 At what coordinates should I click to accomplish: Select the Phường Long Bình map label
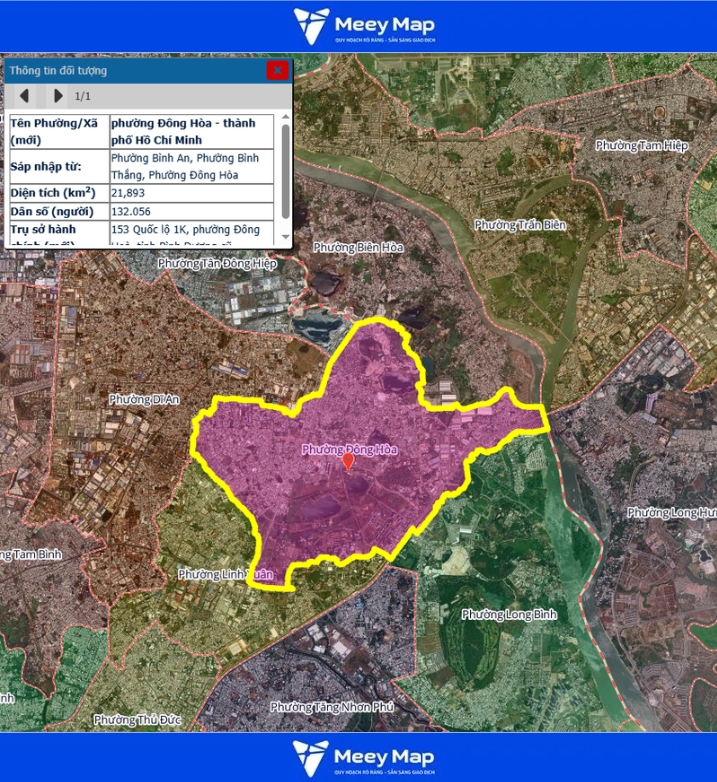pyautogui.click(x=509, y=614)
